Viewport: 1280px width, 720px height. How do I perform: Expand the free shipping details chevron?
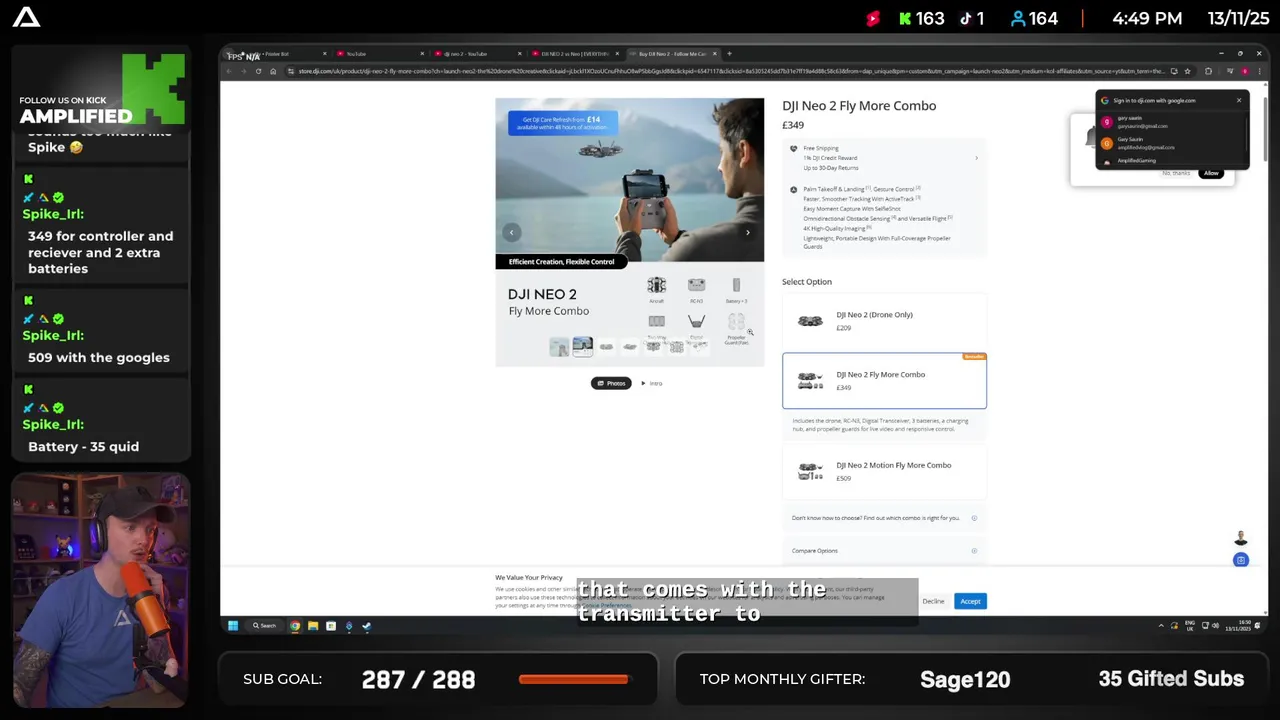click(976, 158)
